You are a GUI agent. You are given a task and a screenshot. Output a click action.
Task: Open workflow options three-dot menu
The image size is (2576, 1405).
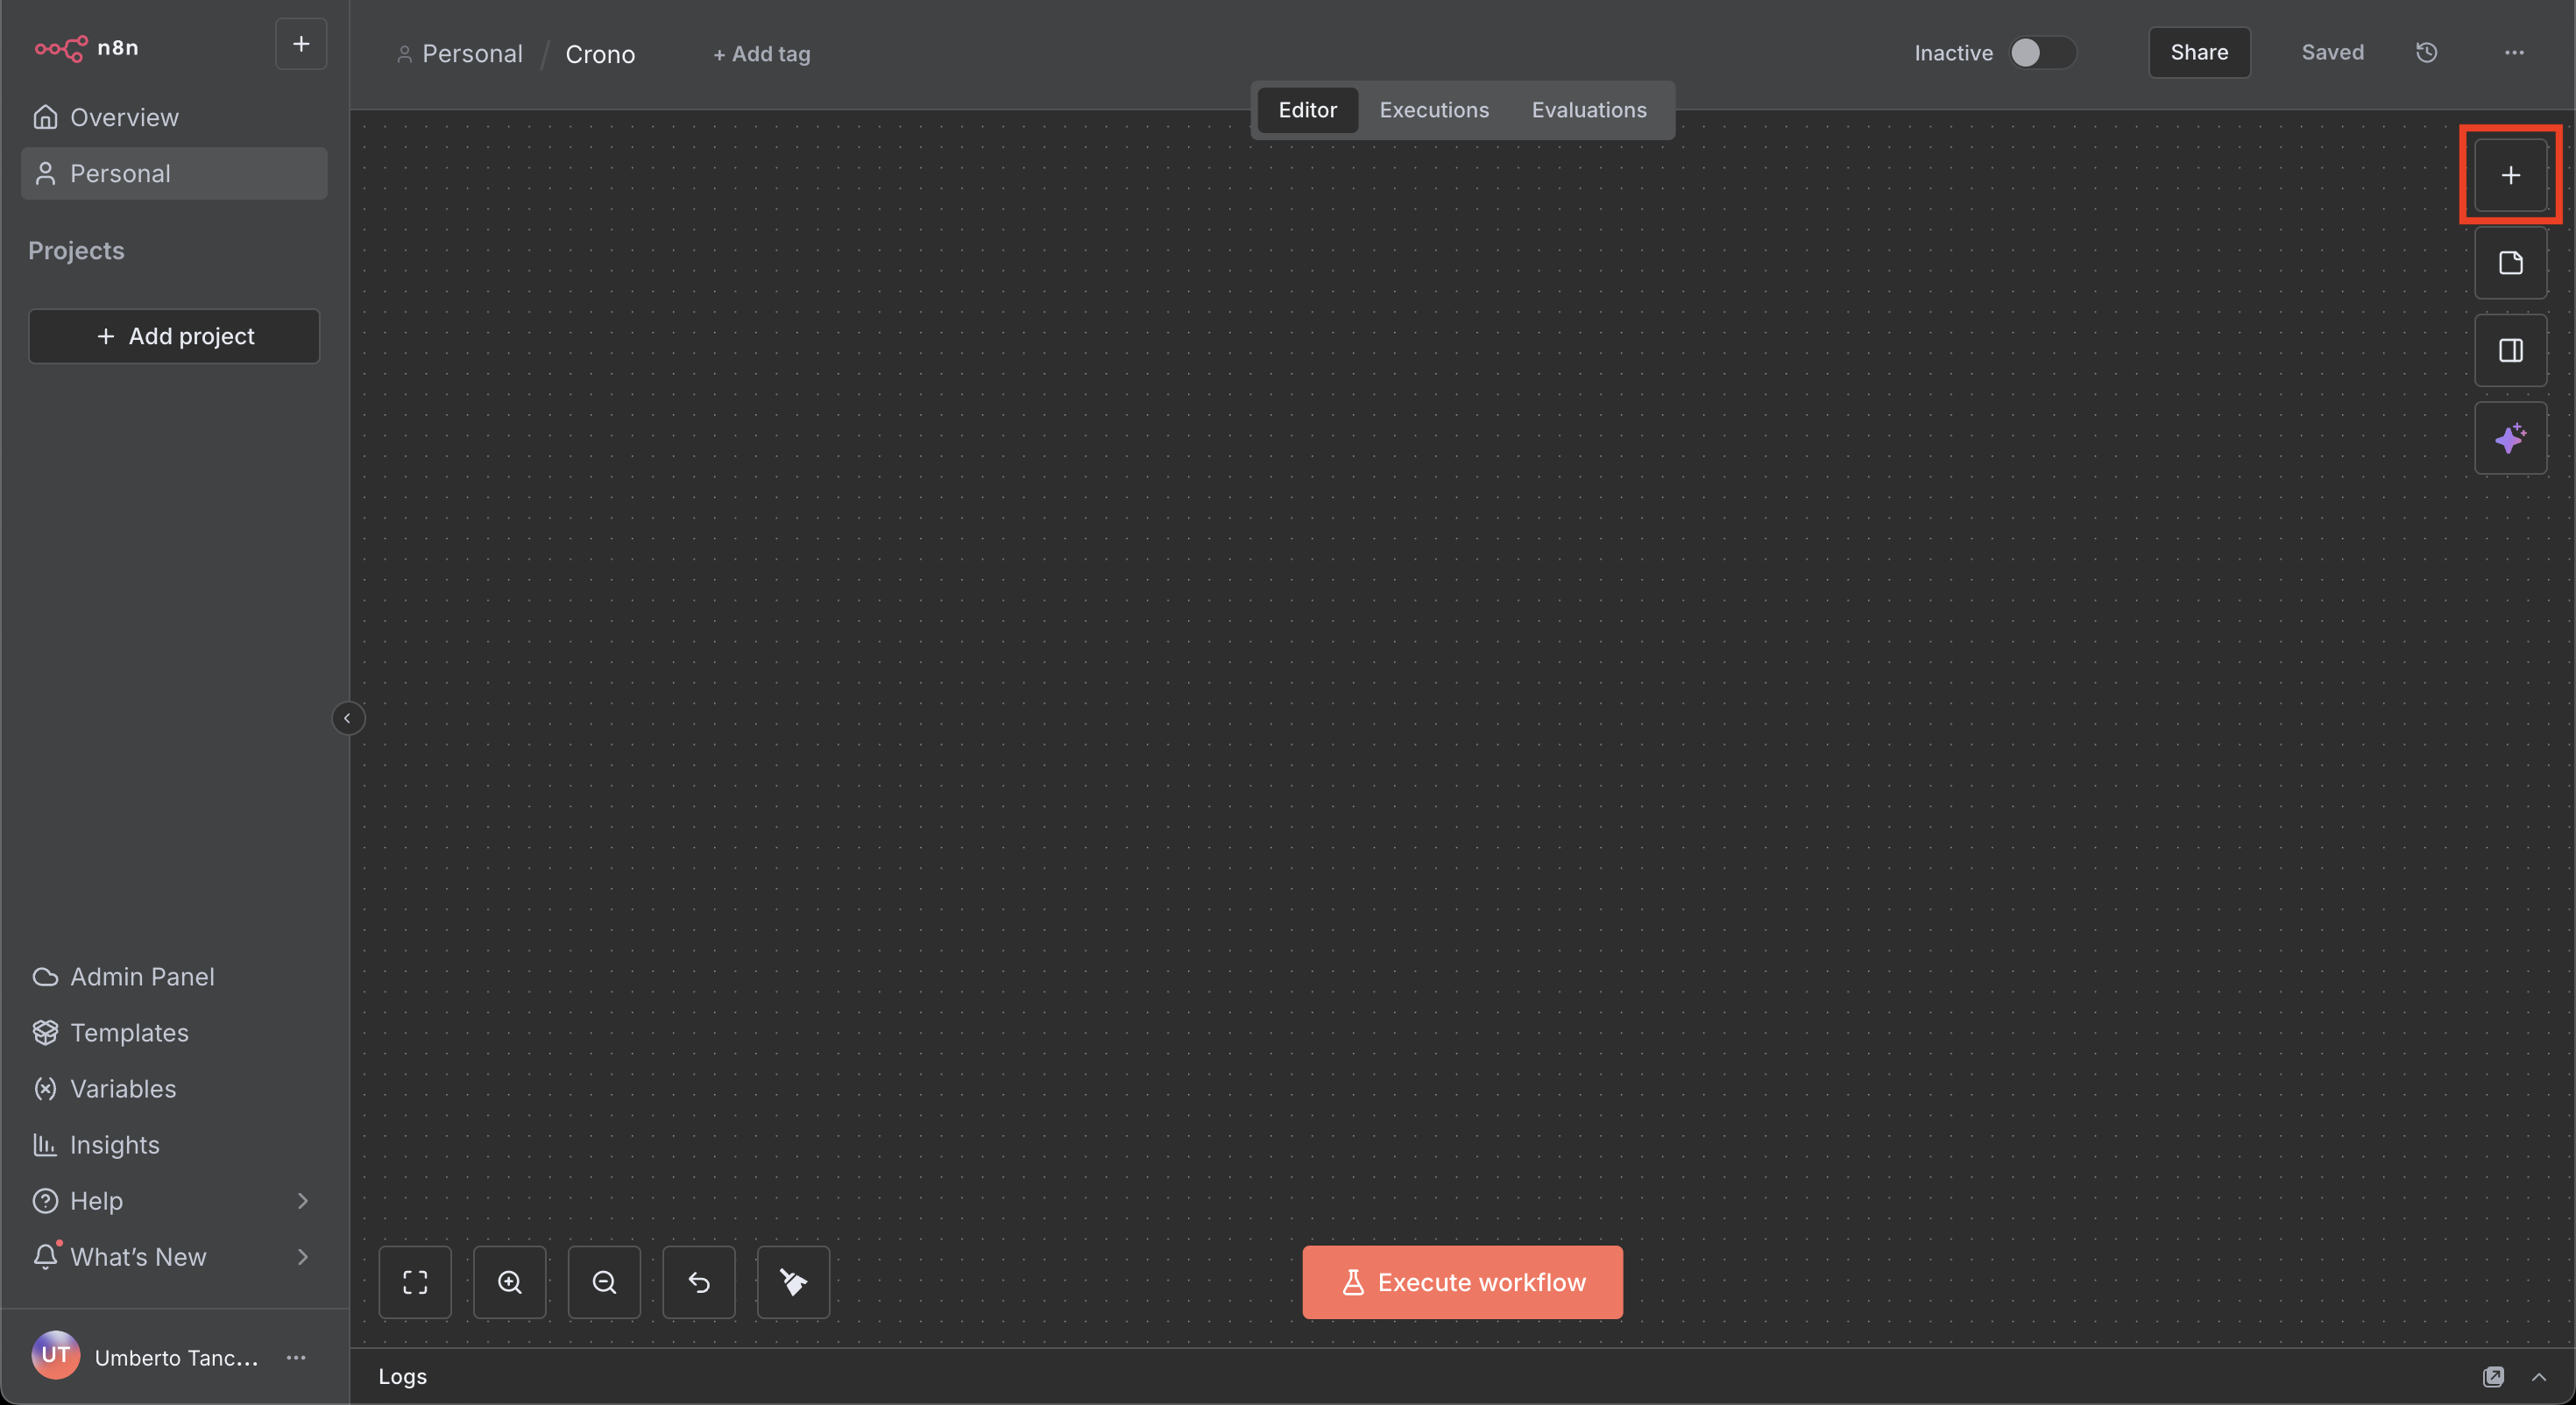click(x=2513, y=53)
